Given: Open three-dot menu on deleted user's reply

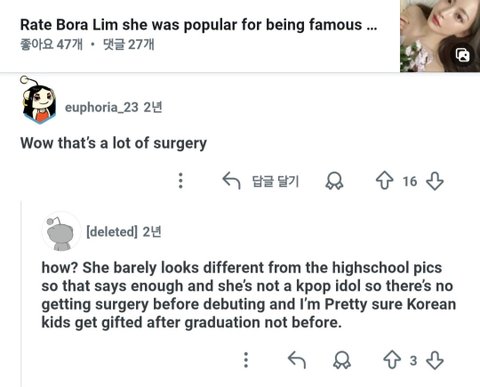Looking at the screenshot, I should pyautogui.click(x=246, y=360).
